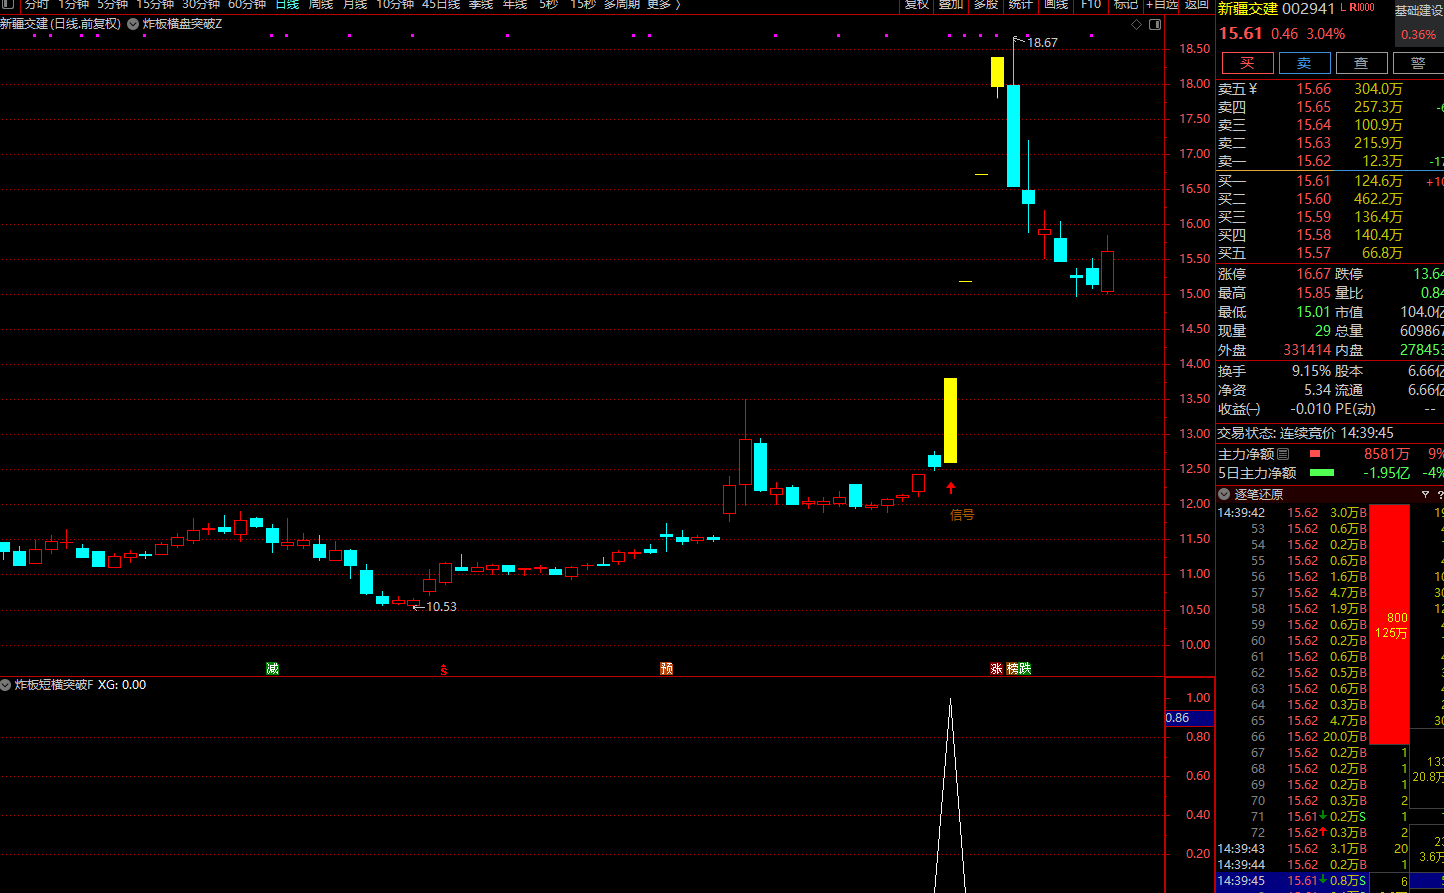This screenshot has width=1444, height=893.
Task: Click the 涨 marker icon on timeline
Action: pyautogui.click(x=996, y=668)
